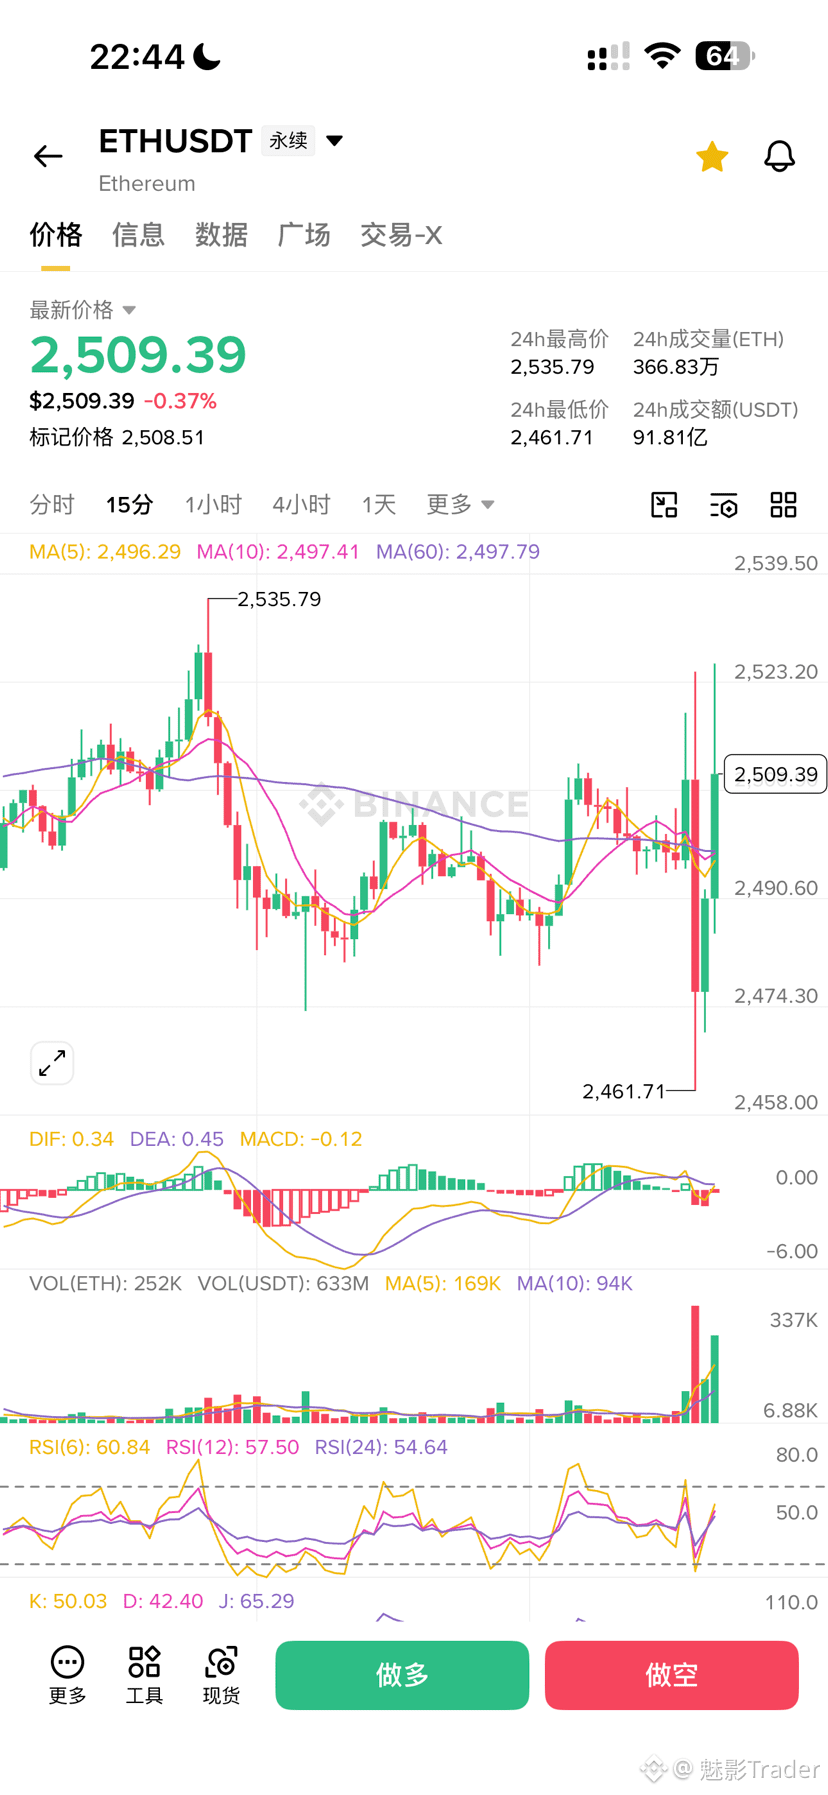
Task: Tap the VOL(ETH): 252K label
Action: (105, 1283)
